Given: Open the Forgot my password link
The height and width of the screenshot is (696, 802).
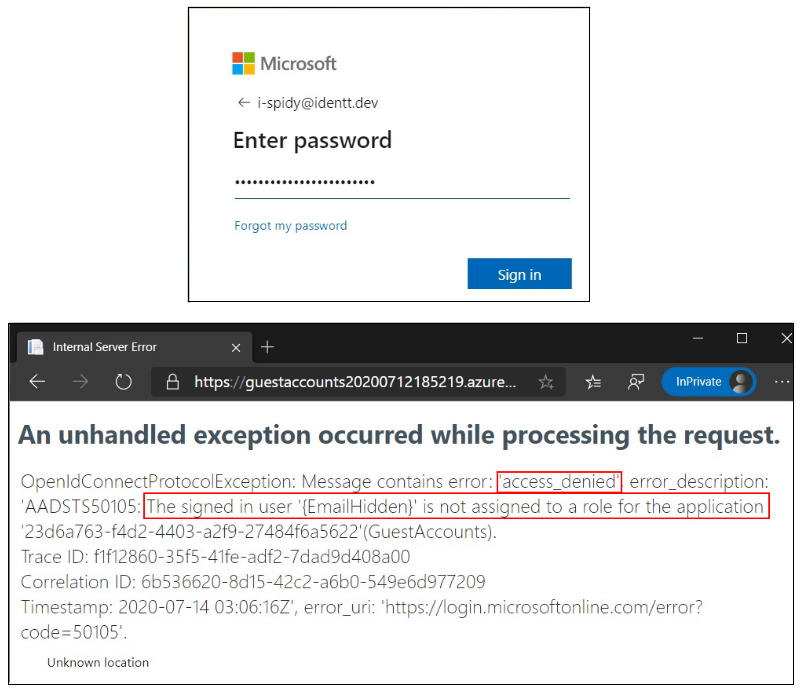Looking at the screenshot, I should tap(291, 226).
